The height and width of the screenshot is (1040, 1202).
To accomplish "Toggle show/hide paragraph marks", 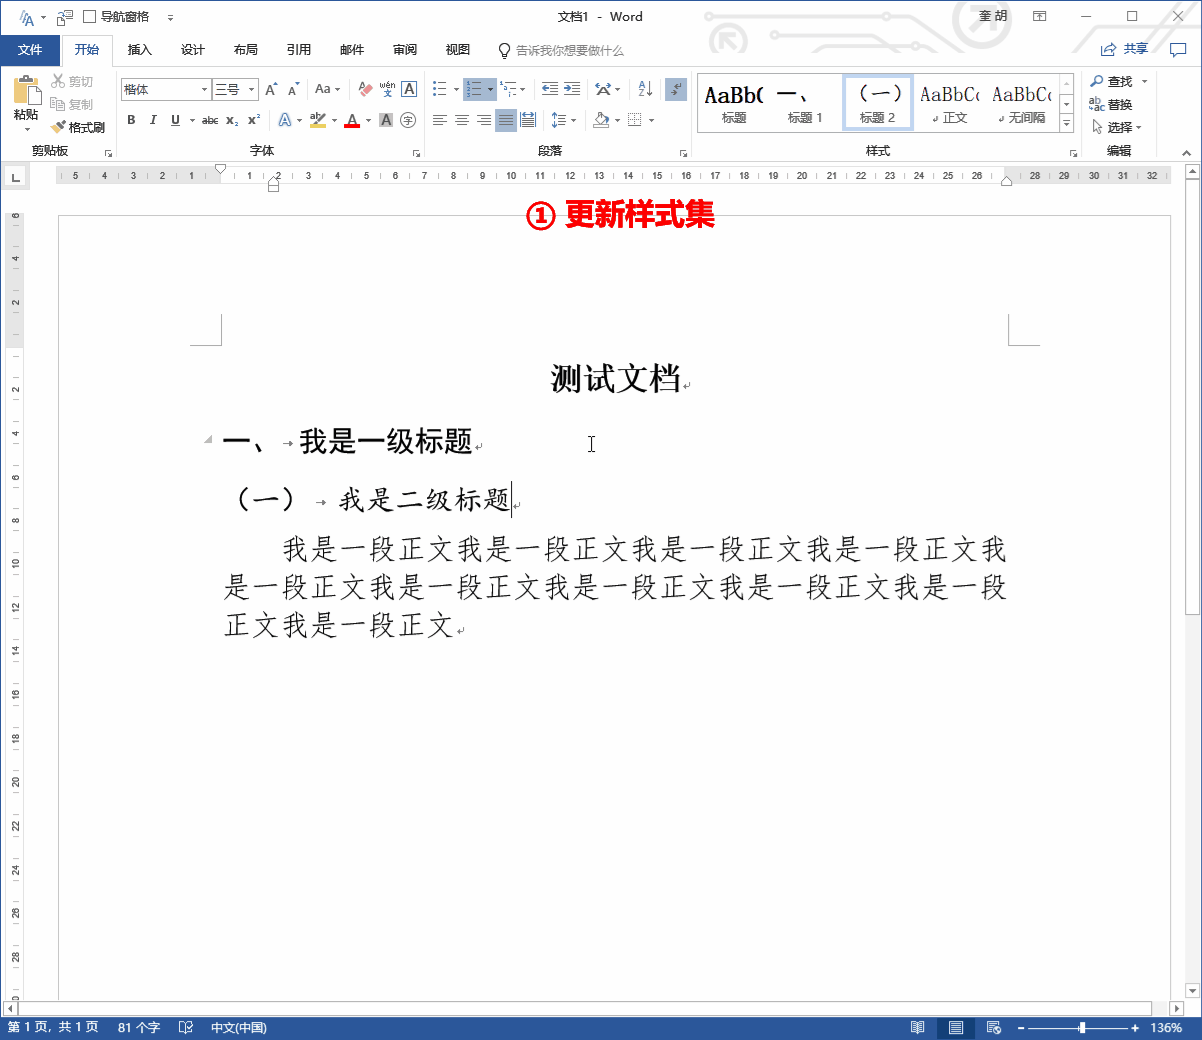I will click(x=676, y=89).
